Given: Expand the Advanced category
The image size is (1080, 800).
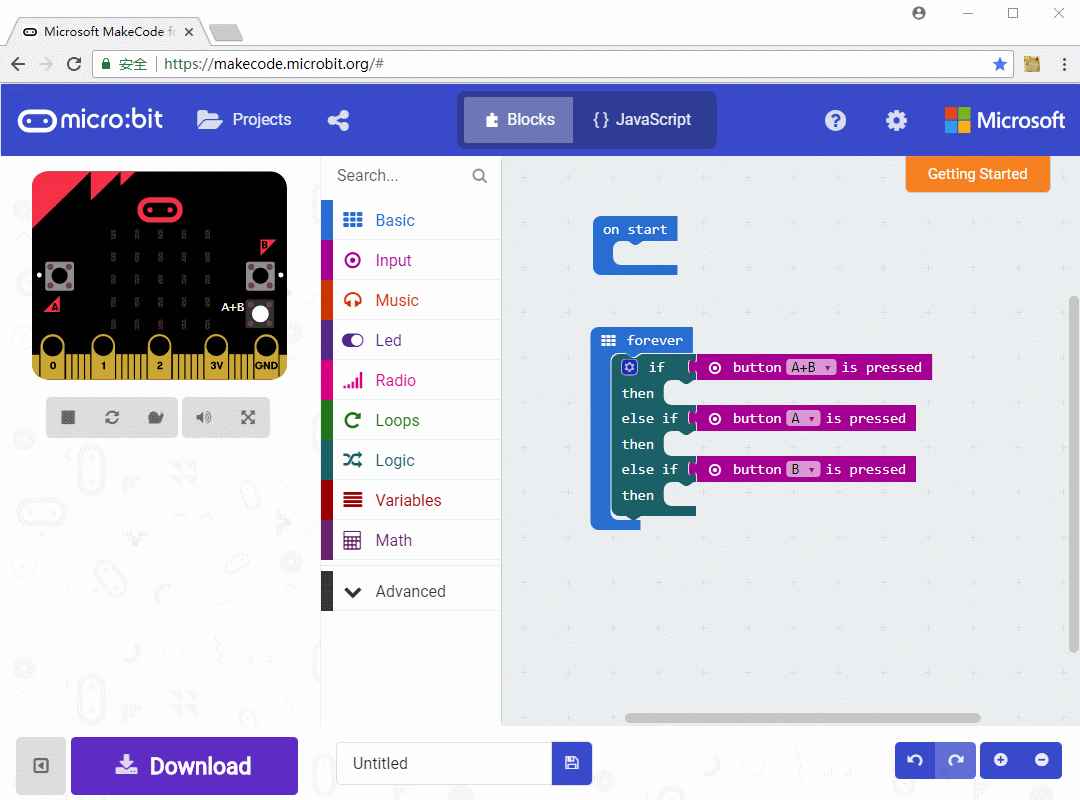Looking at the screenshot, I should (410, 591).
